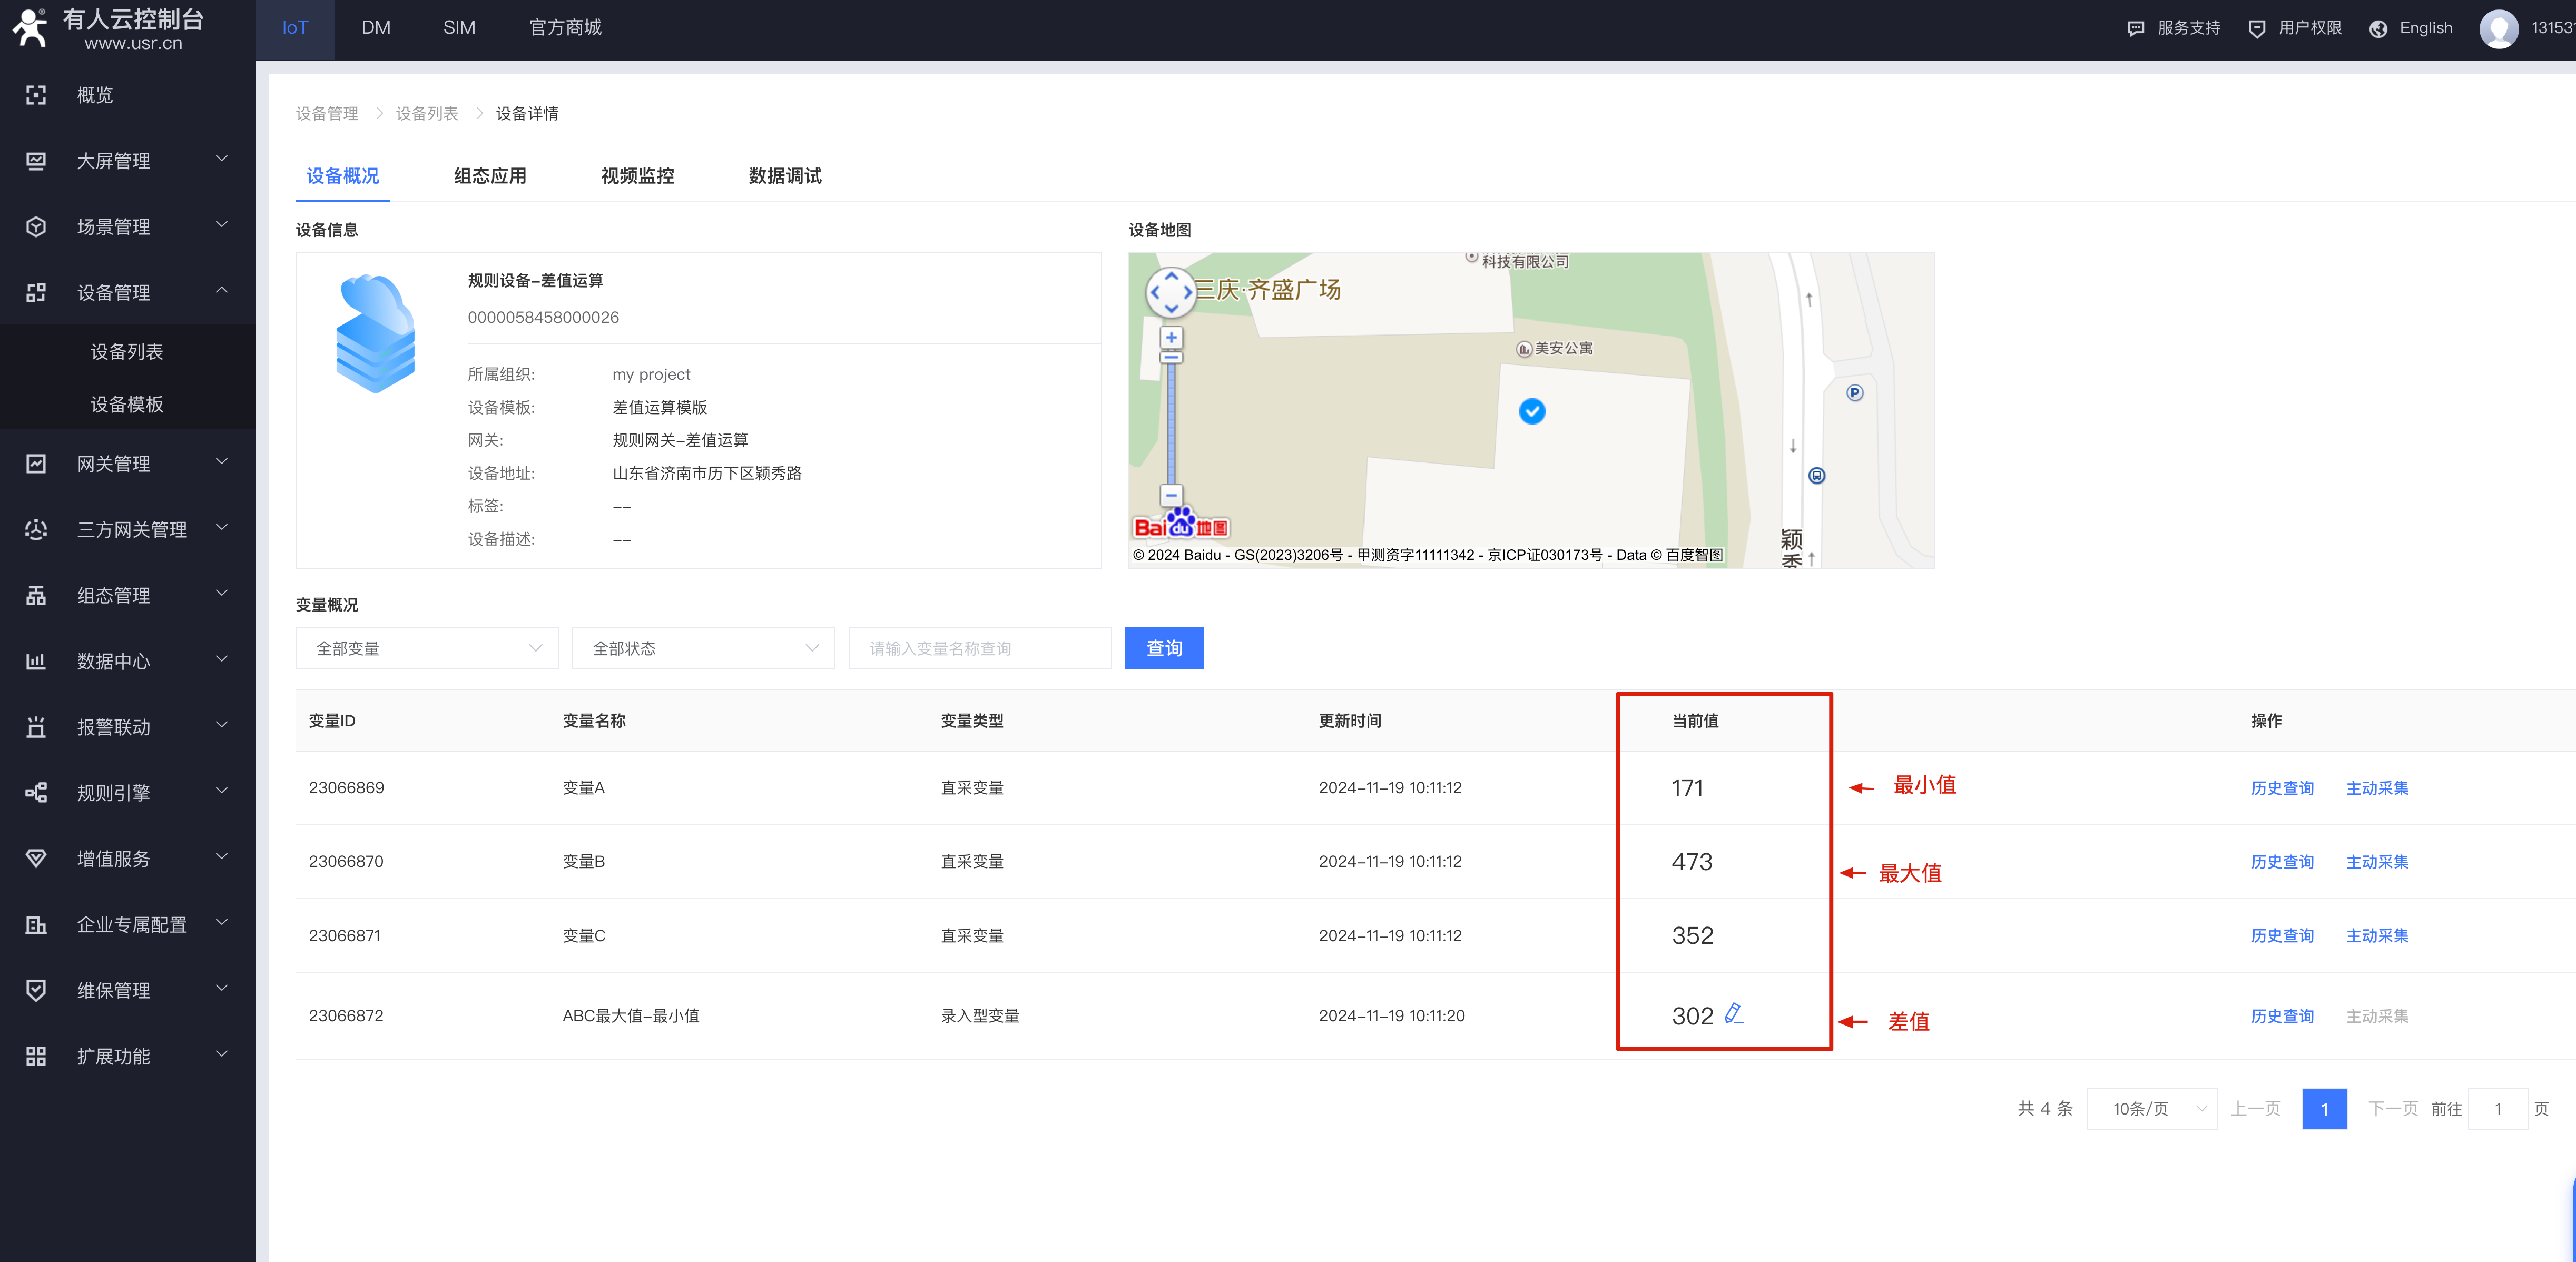
Task: Switch to DM top tab
Action: (x=376, y=28)
